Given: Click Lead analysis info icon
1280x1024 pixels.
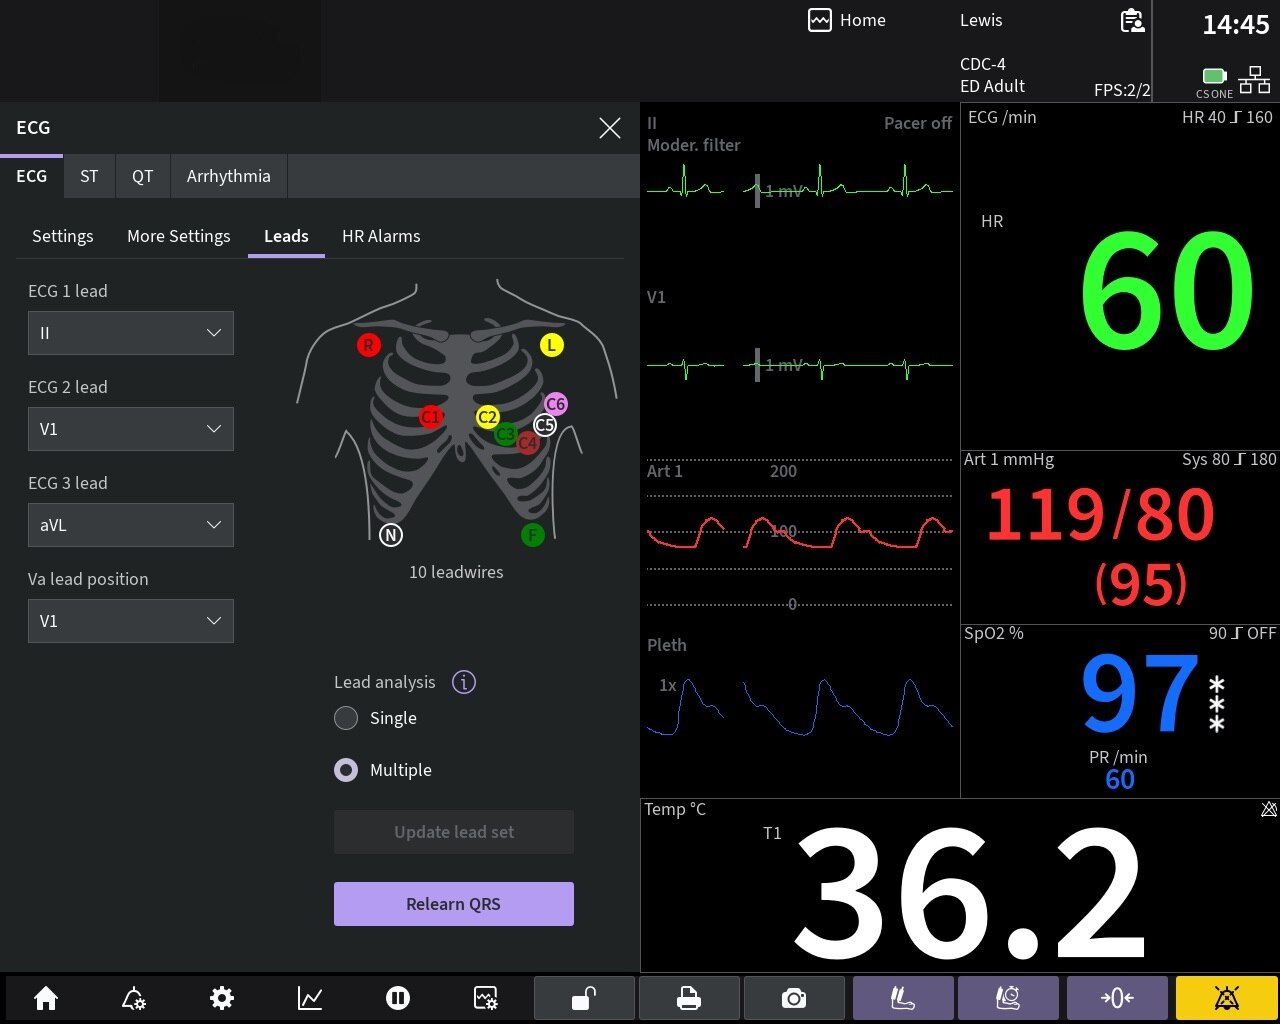Looking at the screenshot, I should 464,682.
